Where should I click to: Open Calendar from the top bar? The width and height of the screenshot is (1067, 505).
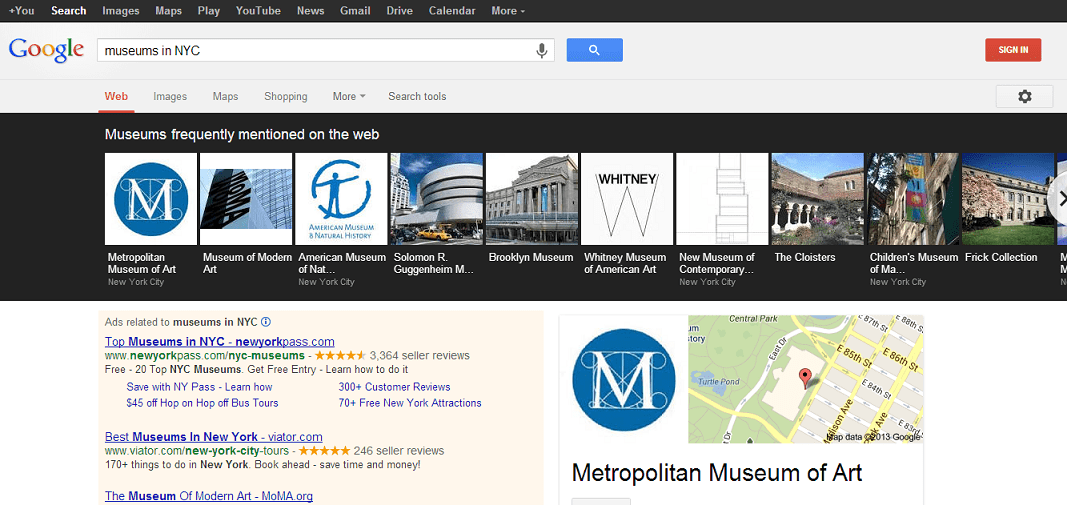(x=453, y=11)
